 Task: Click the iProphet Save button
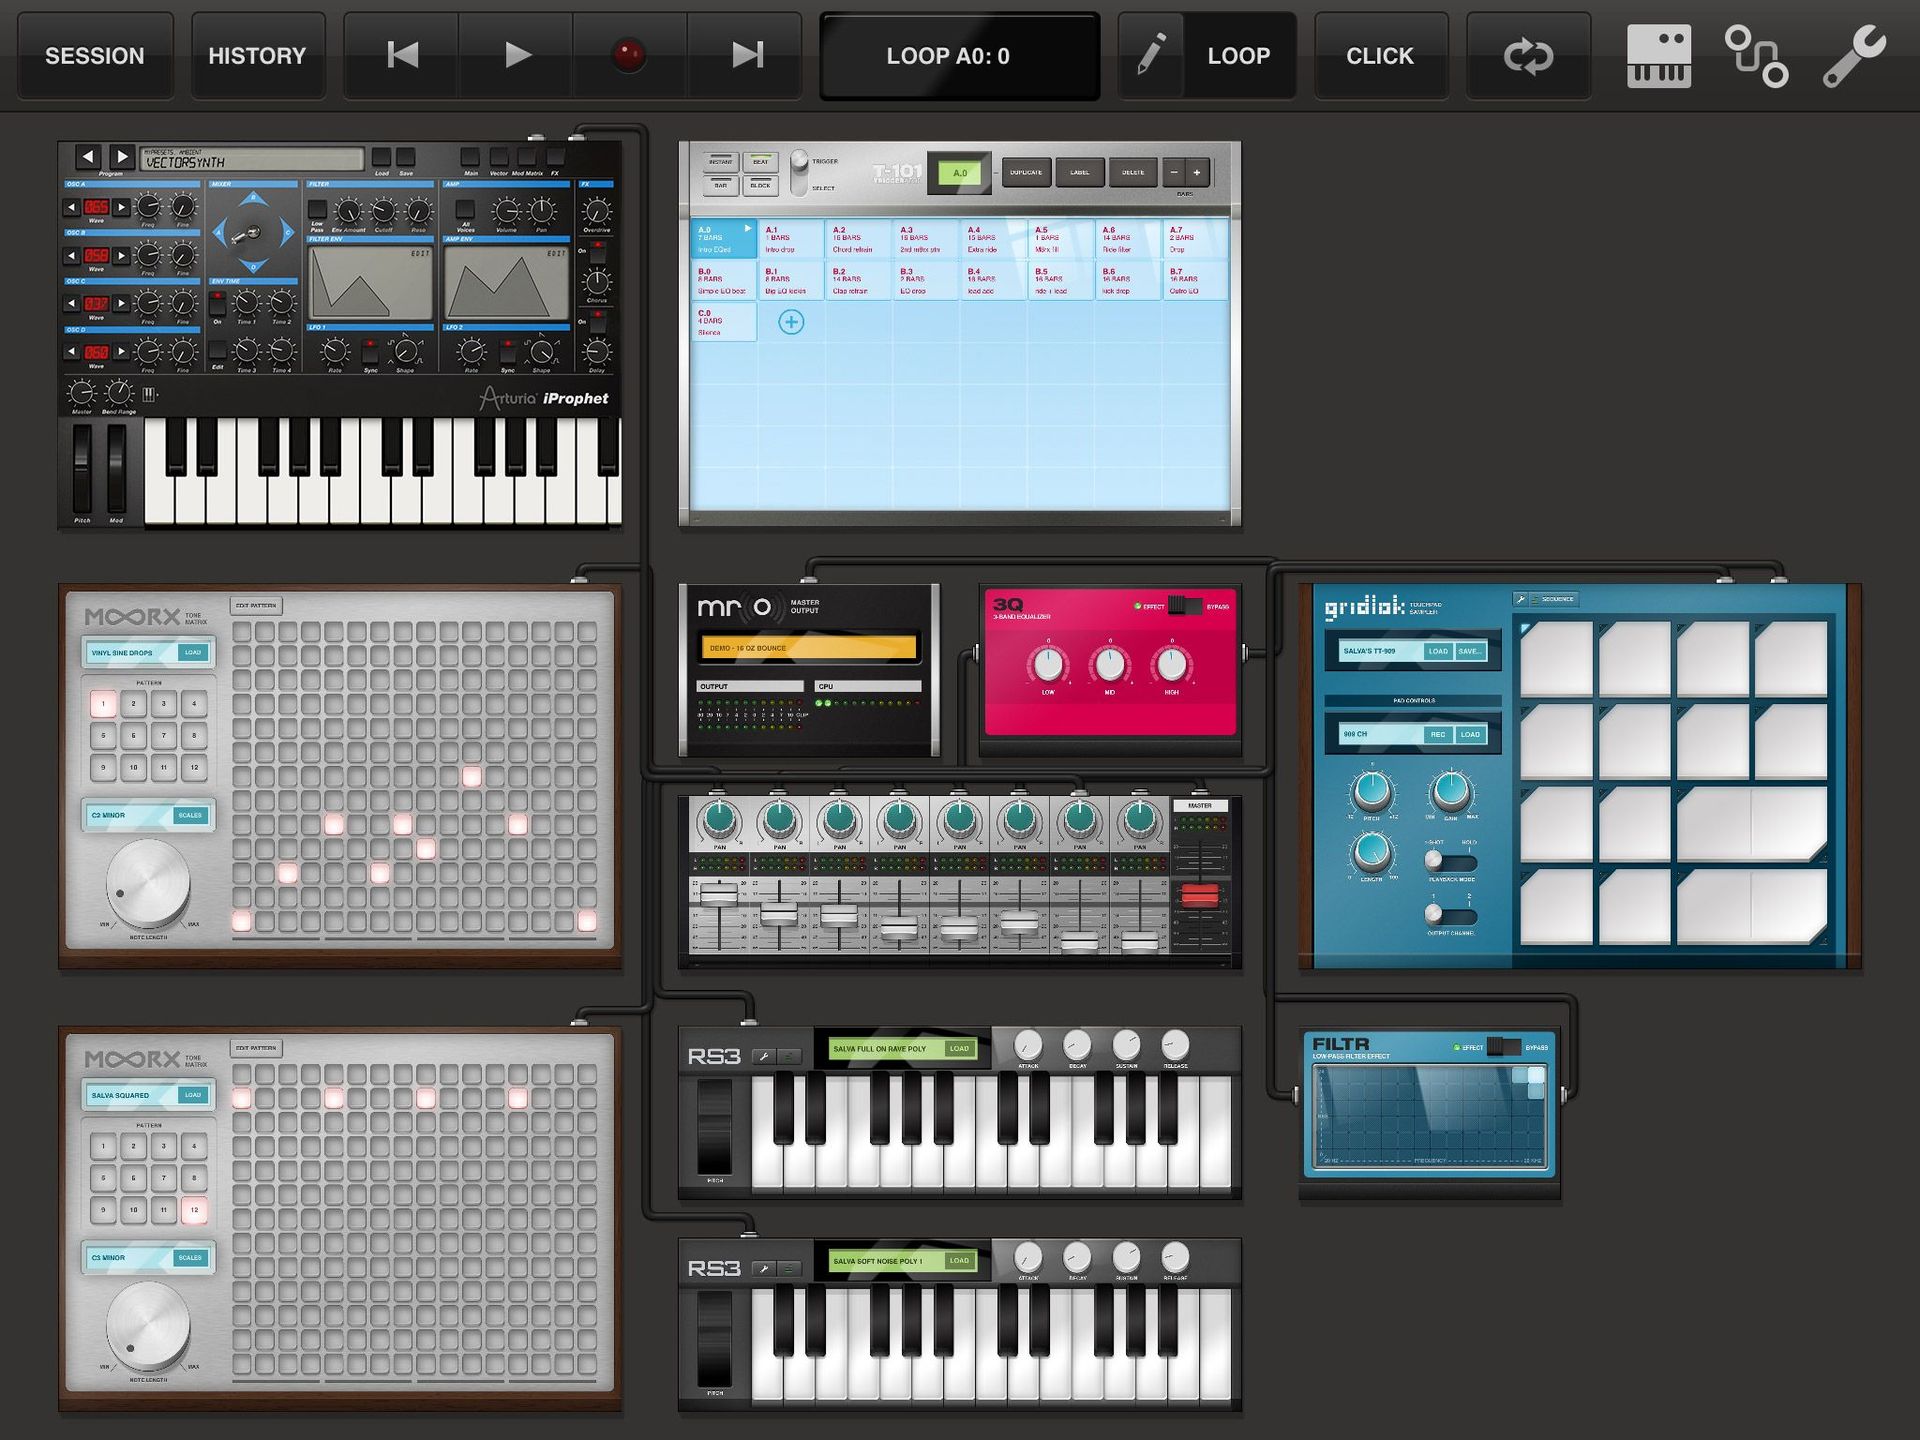click(406, 157)
